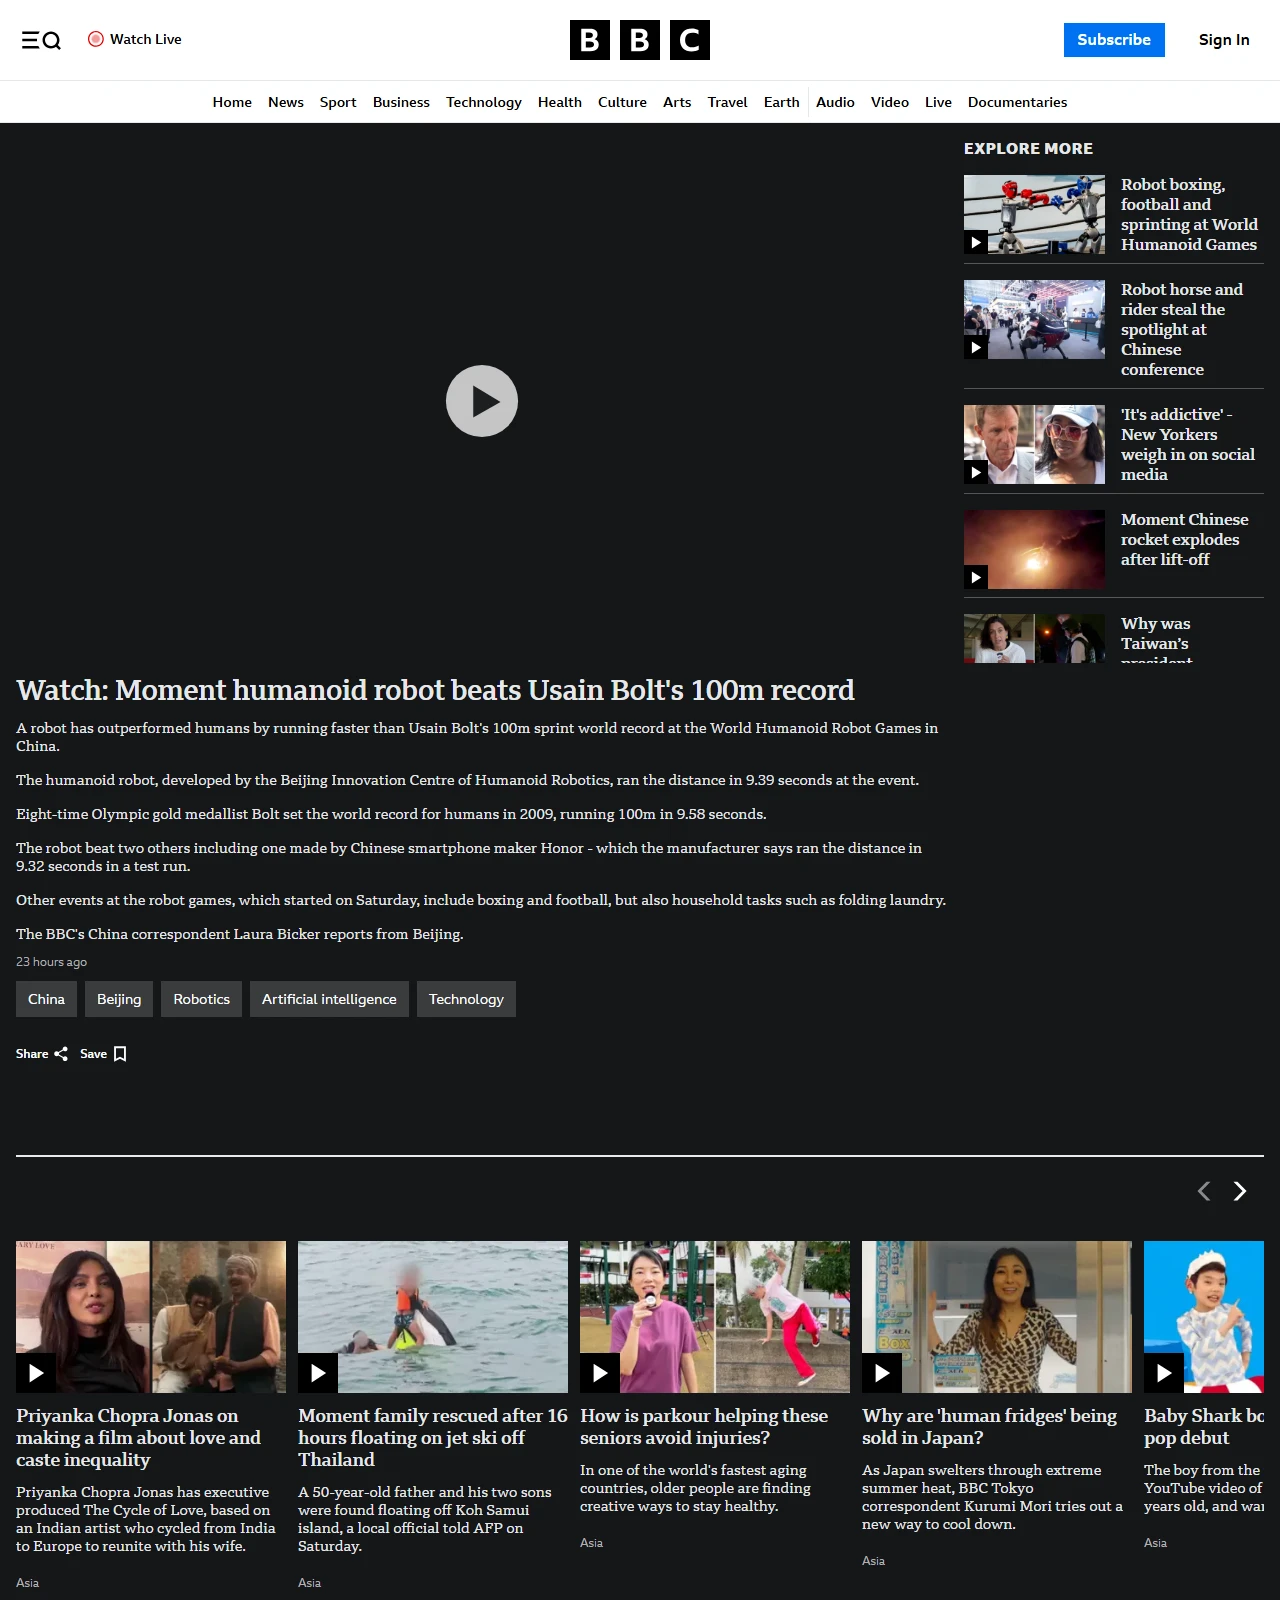Click the BBC logo

pos(640,40)
